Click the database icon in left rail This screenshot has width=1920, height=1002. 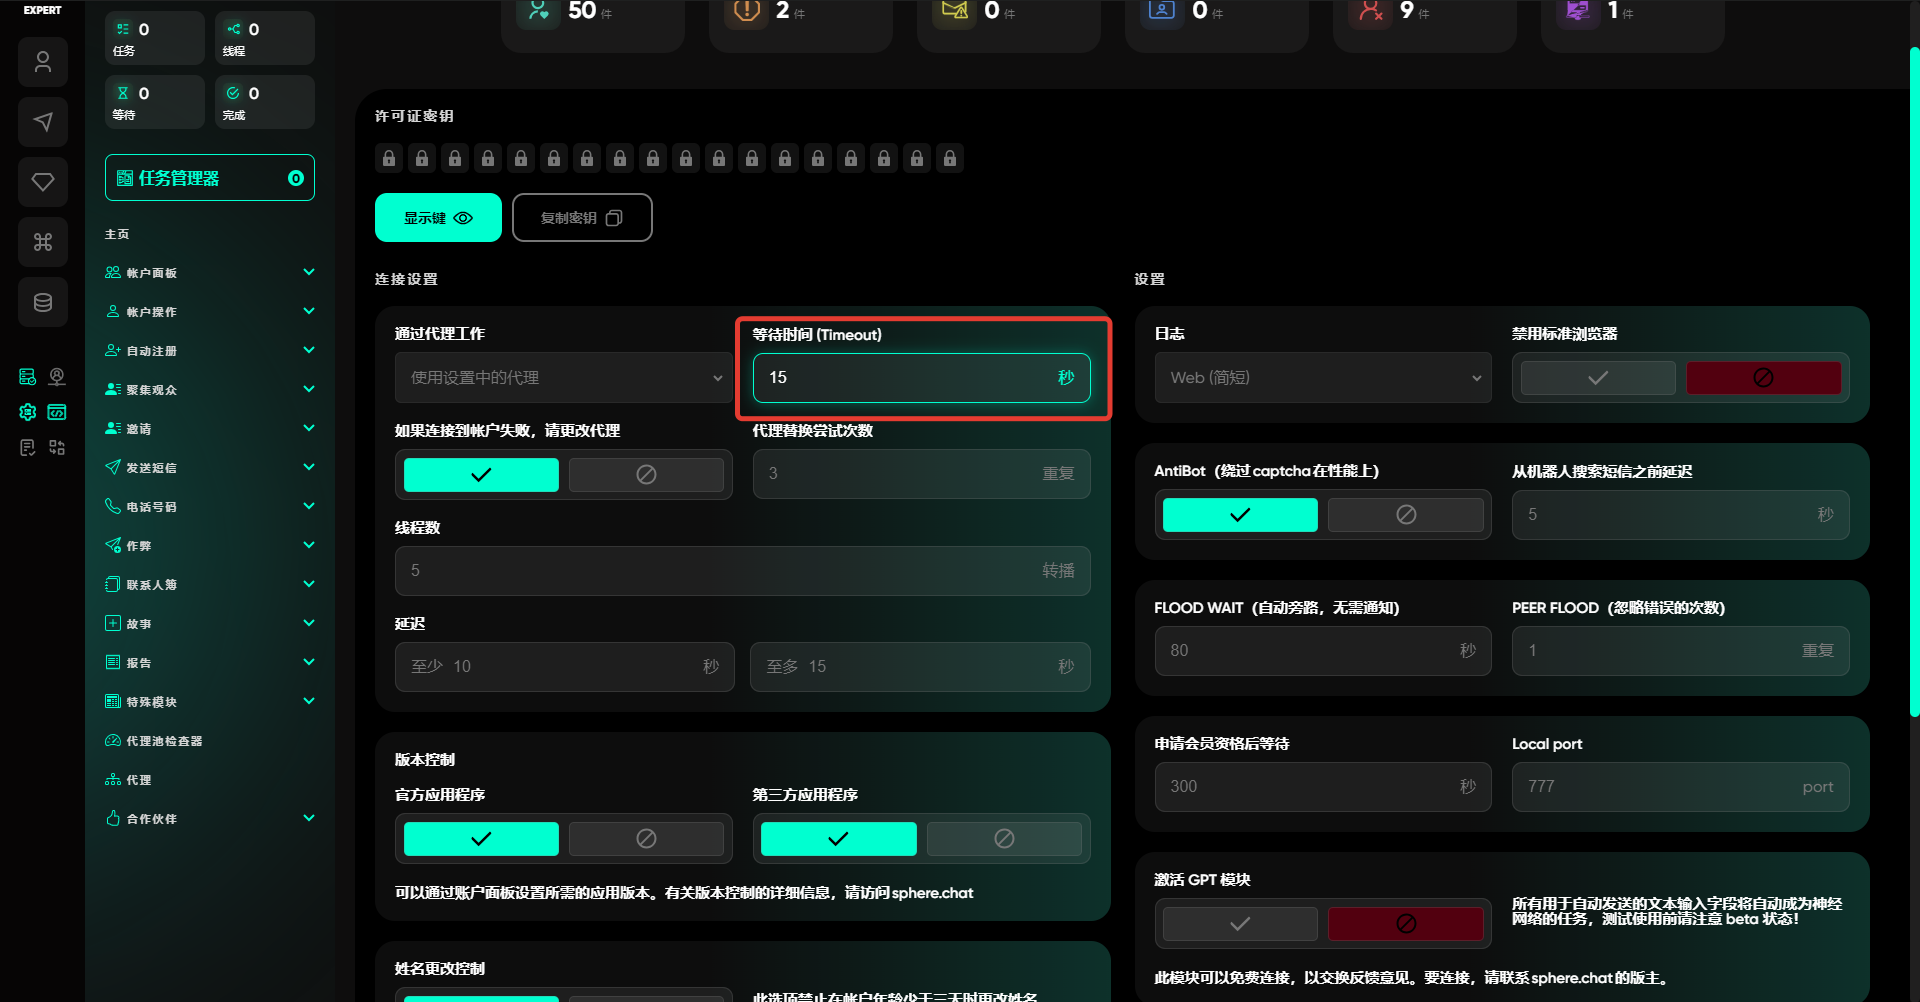click(x=43, y=302)
